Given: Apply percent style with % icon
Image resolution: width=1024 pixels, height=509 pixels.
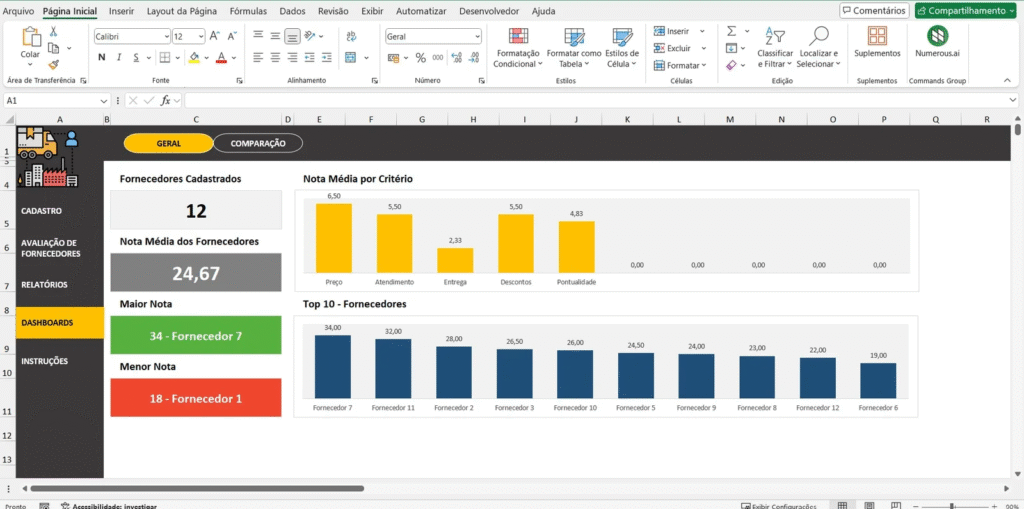Looking at the screenshot, I should coord(420,58).
